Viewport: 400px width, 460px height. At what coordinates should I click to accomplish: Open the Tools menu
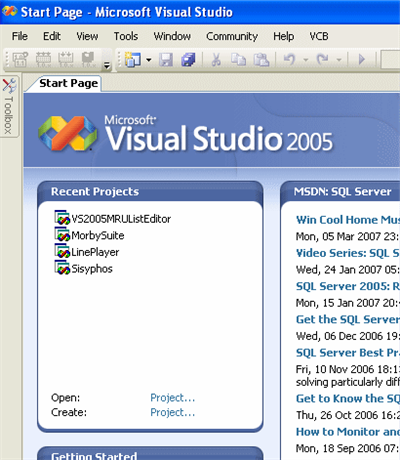[x=126, y=36]
